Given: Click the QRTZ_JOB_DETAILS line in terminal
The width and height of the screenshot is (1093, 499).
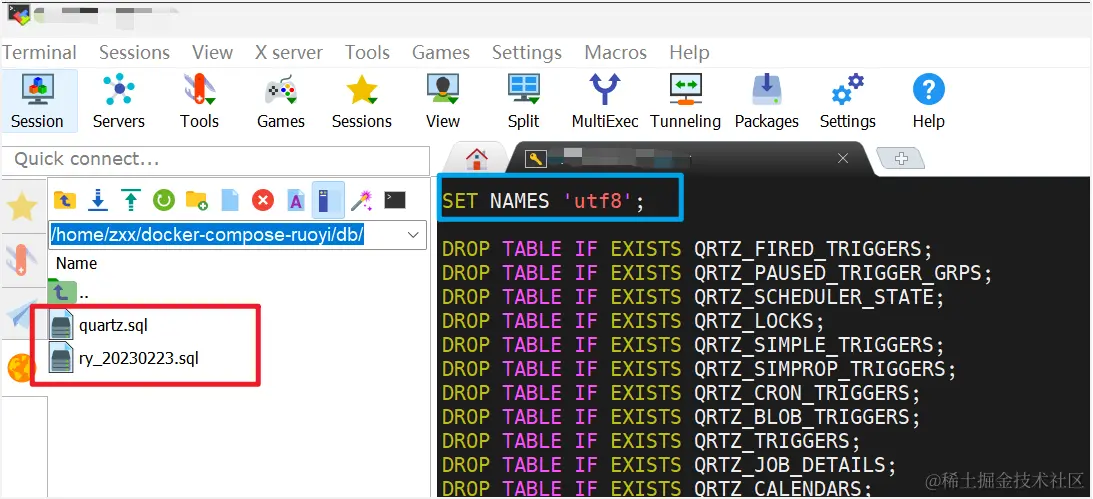Looking at the screenshot, I should pyautogui.click(x=669, y=465).
